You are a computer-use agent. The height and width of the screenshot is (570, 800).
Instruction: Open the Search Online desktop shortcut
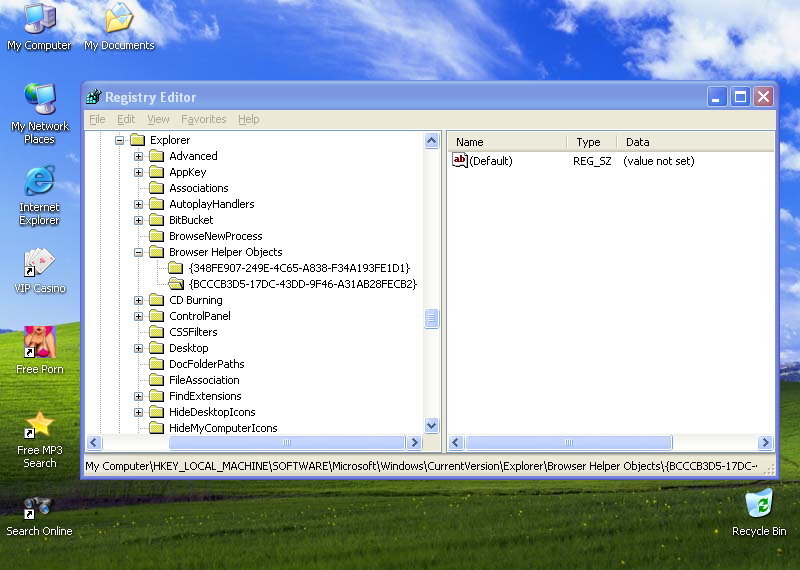[39, 507]
